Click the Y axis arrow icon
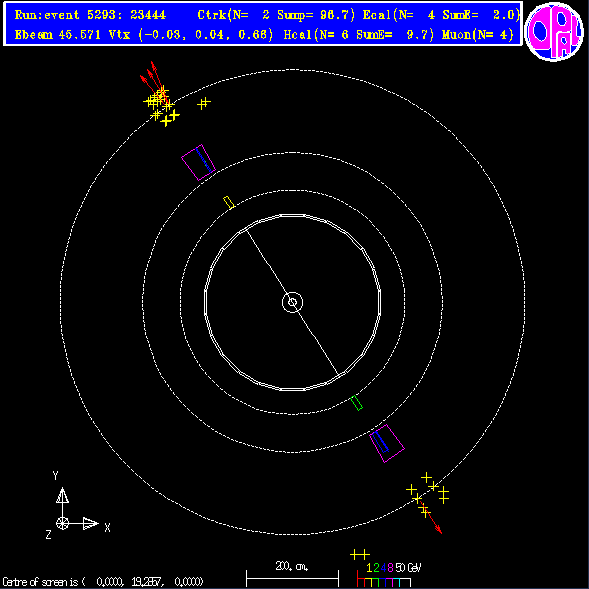589x589 pixels. click(62, 496)
